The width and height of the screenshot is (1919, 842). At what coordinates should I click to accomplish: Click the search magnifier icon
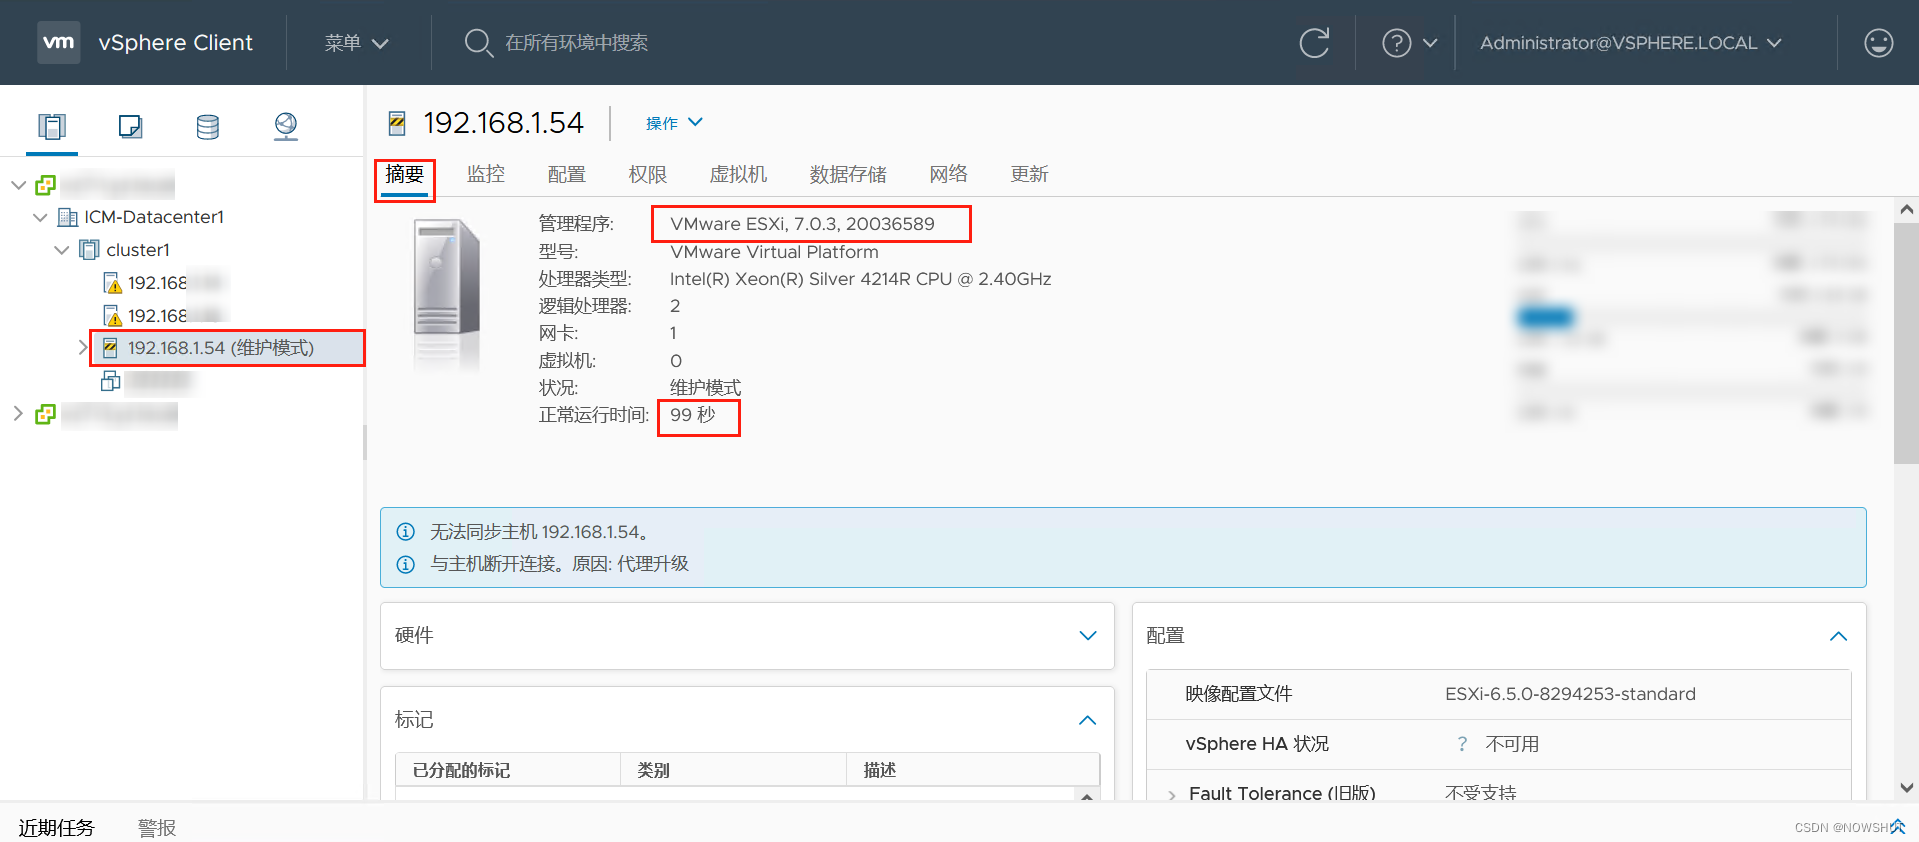tap(478, 43)
